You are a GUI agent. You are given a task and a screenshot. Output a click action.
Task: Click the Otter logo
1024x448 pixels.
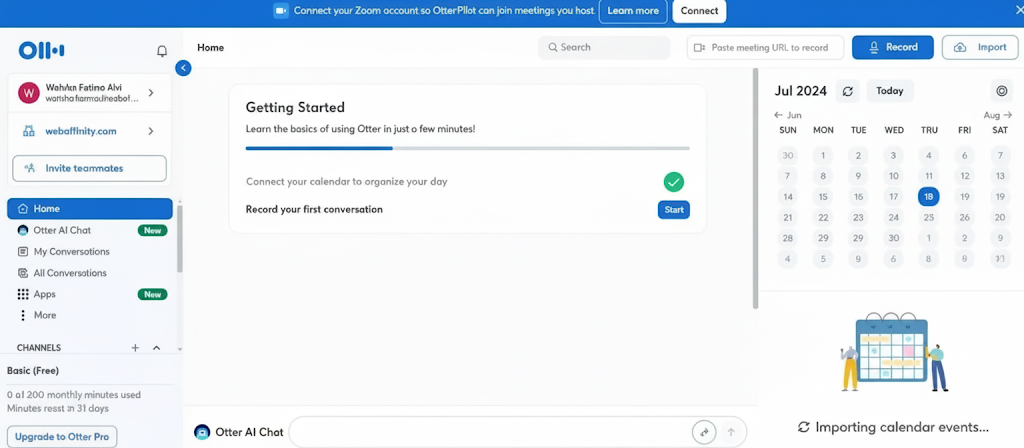41,50
